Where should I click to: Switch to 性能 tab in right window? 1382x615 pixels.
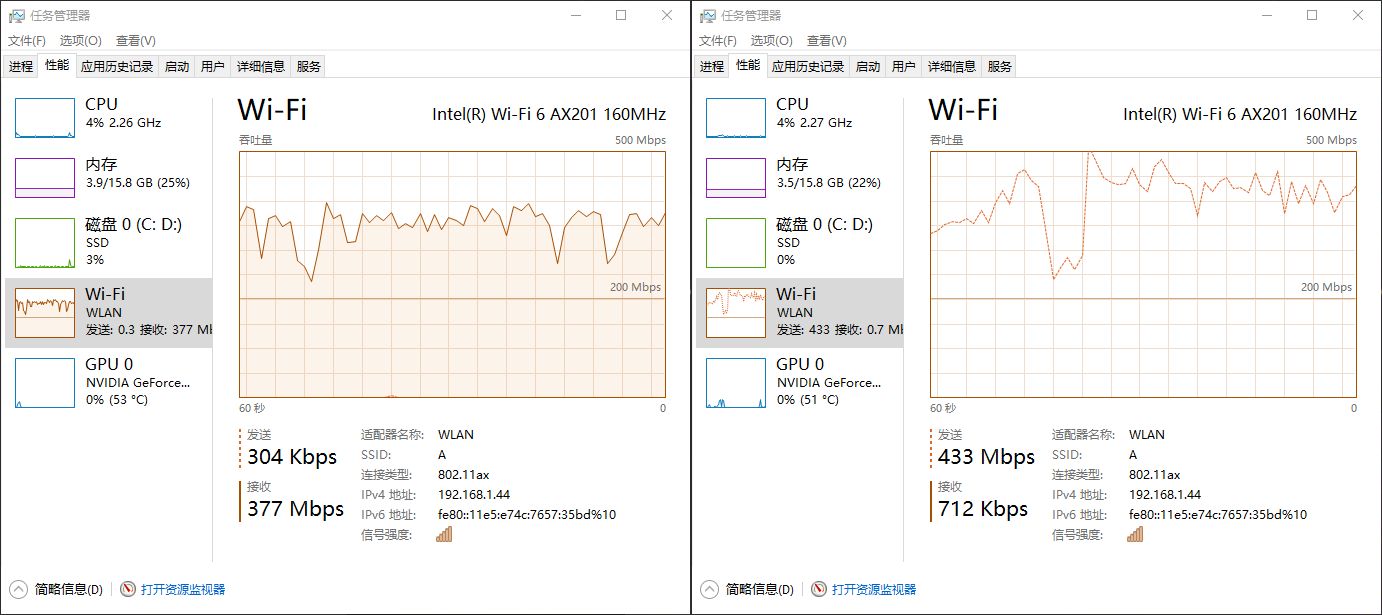pos(748,66)
